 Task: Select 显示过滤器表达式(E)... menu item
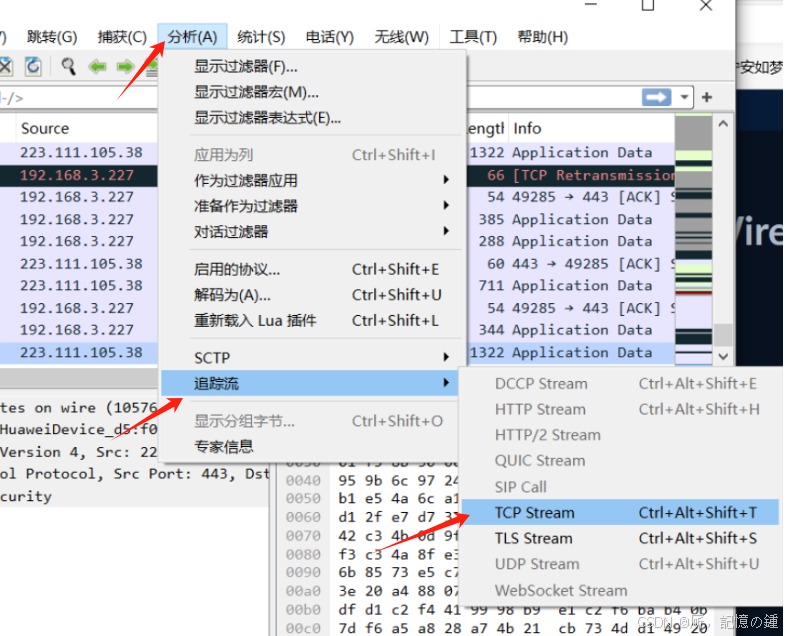coord(312,118)
